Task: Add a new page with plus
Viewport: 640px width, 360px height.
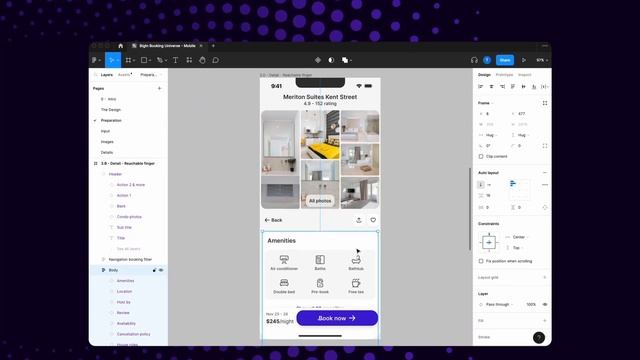Action: (x=160, y=88)
